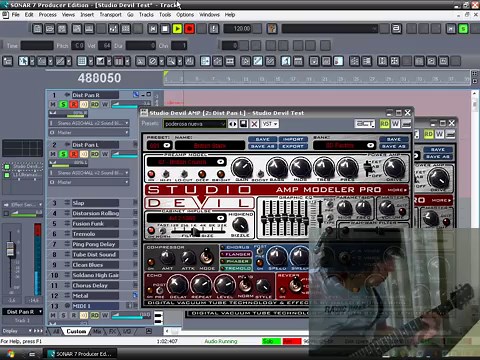
Task: Click the Reset (exclamation mark) toolbar button
Action: coord(214,29)
